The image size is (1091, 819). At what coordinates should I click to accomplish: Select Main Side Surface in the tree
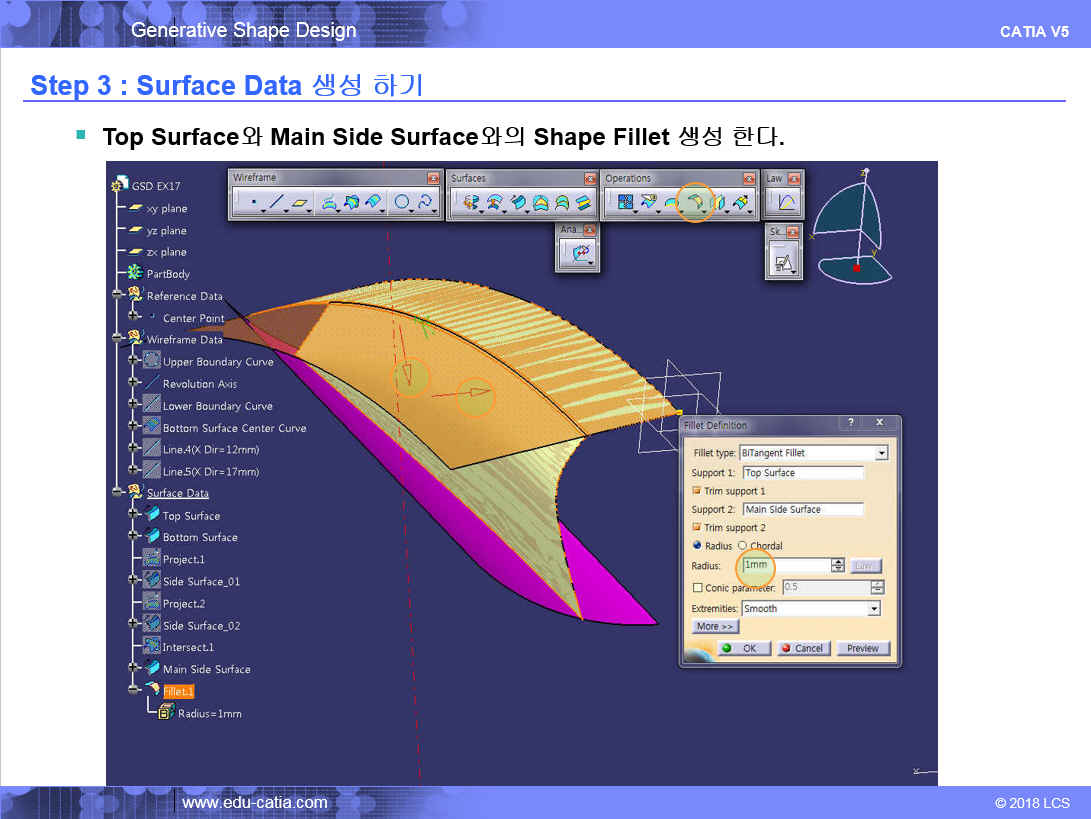206,669
